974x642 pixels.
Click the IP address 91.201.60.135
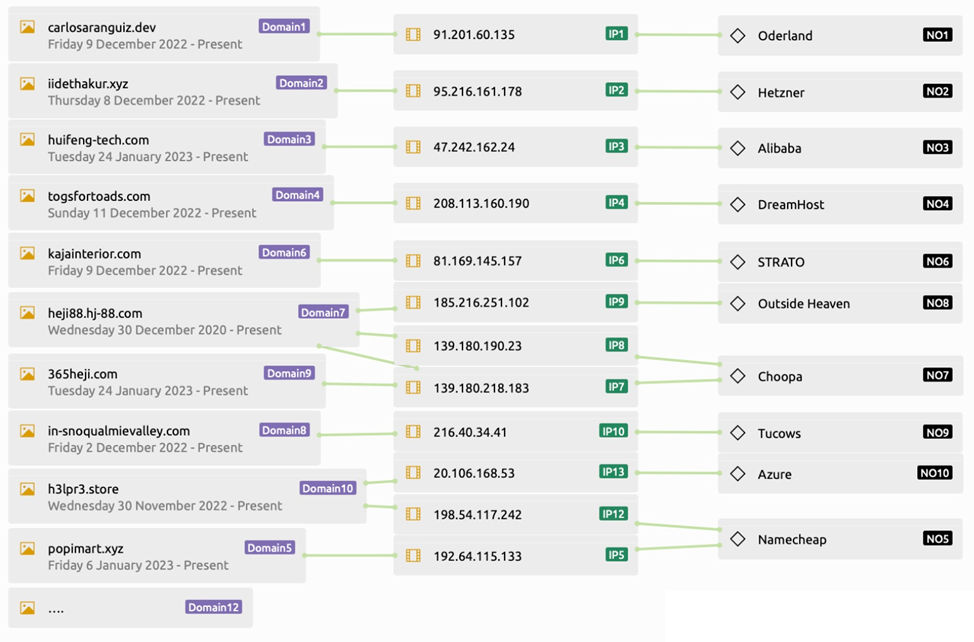point(474,35)
